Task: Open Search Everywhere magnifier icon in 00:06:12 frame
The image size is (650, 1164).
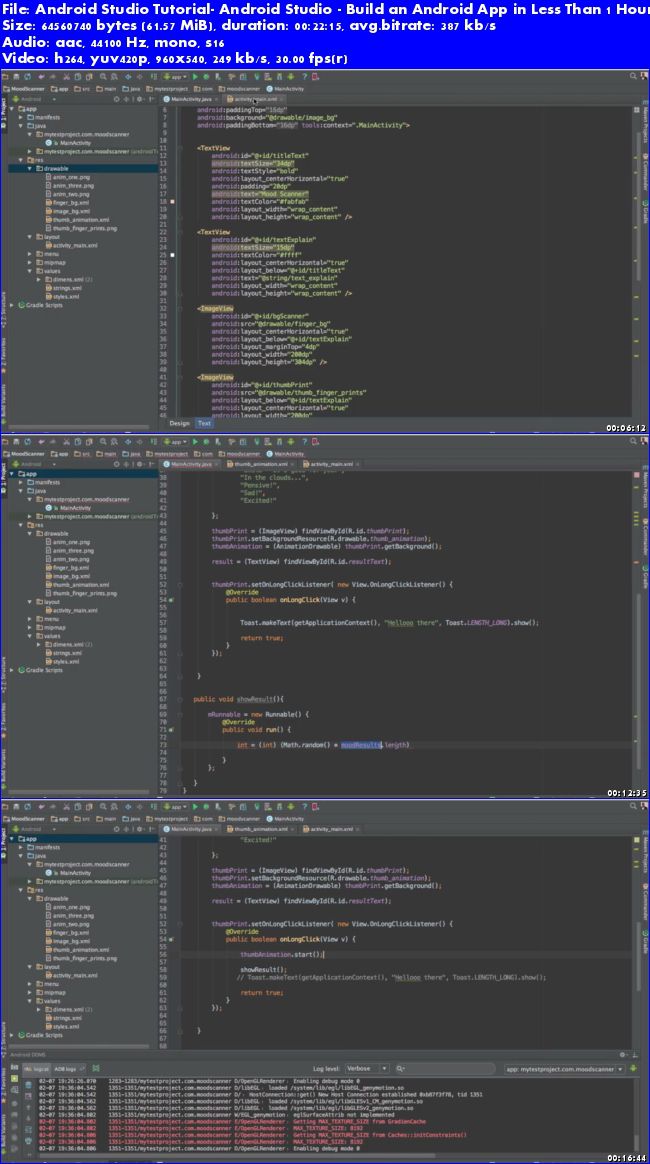Action: coord(633,76)
